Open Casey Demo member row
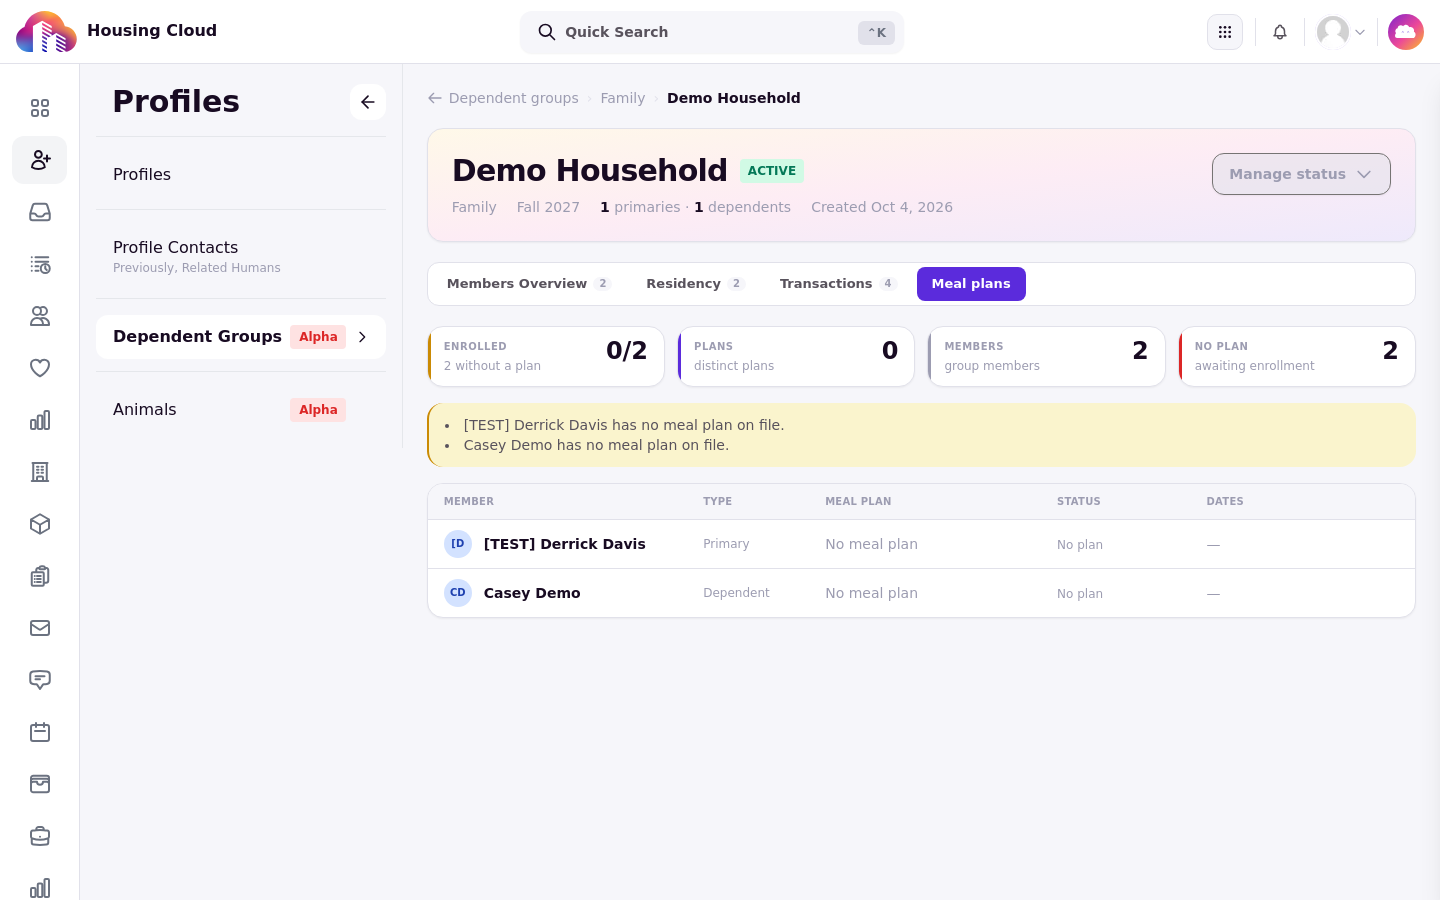 pos(921,593)
